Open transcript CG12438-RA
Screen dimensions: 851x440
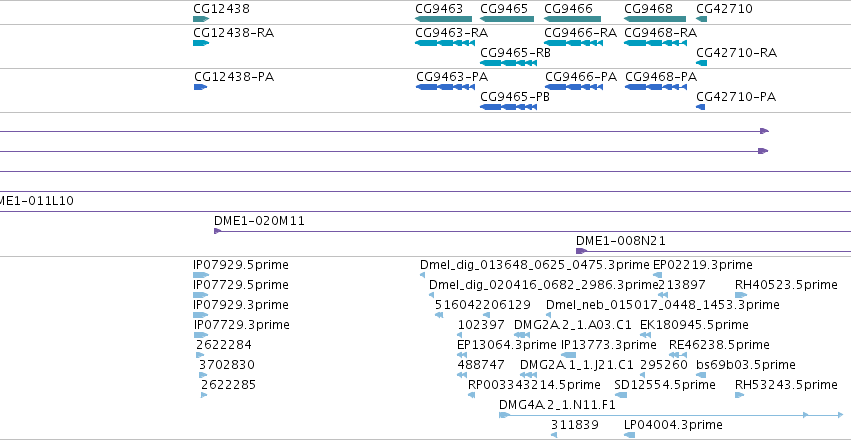point(233,33)
